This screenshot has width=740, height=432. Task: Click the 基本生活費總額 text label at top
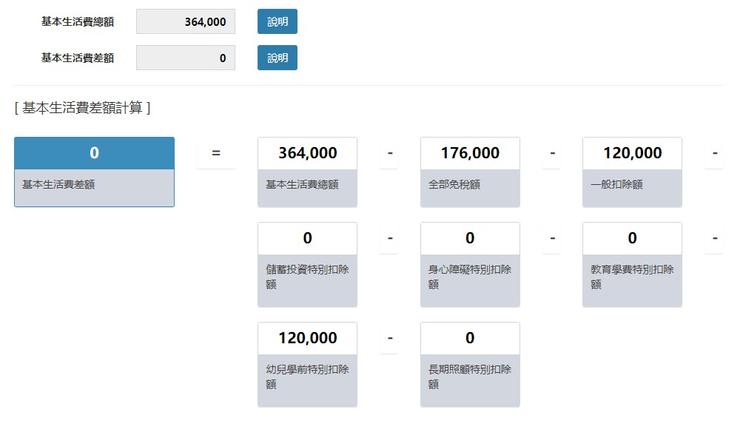coord(77,21)
